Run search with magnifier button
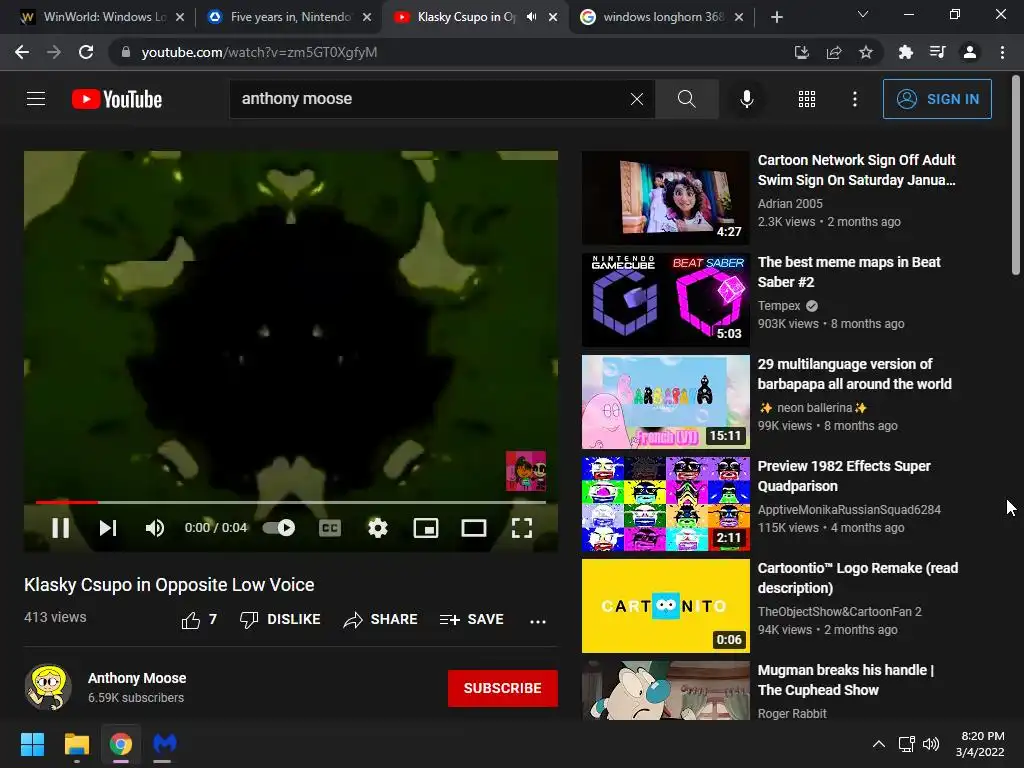Viewport: 1024px width, 768px height. [686, 99]
